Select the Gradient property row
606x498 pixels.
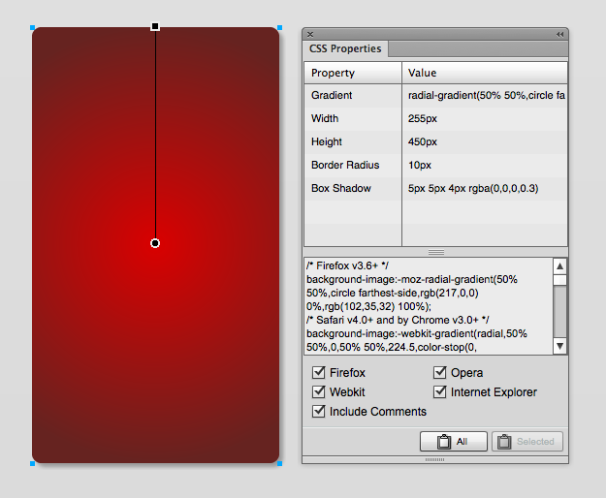point(436,95)
